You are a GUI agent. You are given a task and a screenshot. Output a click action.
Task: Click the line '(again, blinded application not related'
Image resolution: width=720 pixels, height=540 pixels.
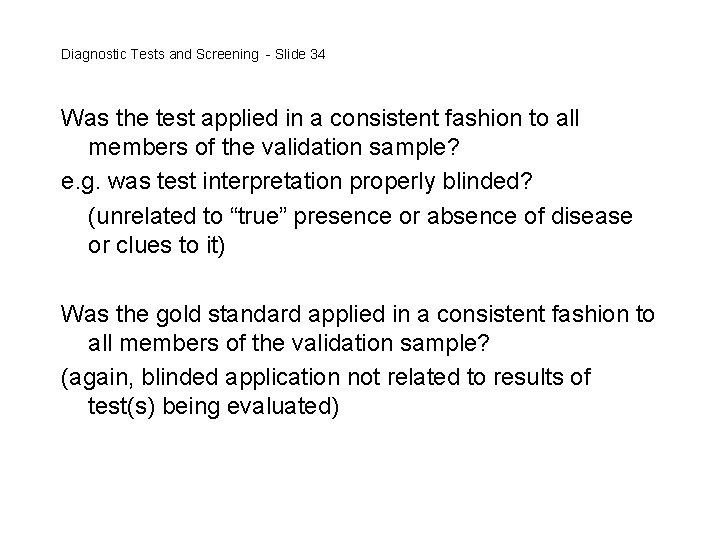326,378
